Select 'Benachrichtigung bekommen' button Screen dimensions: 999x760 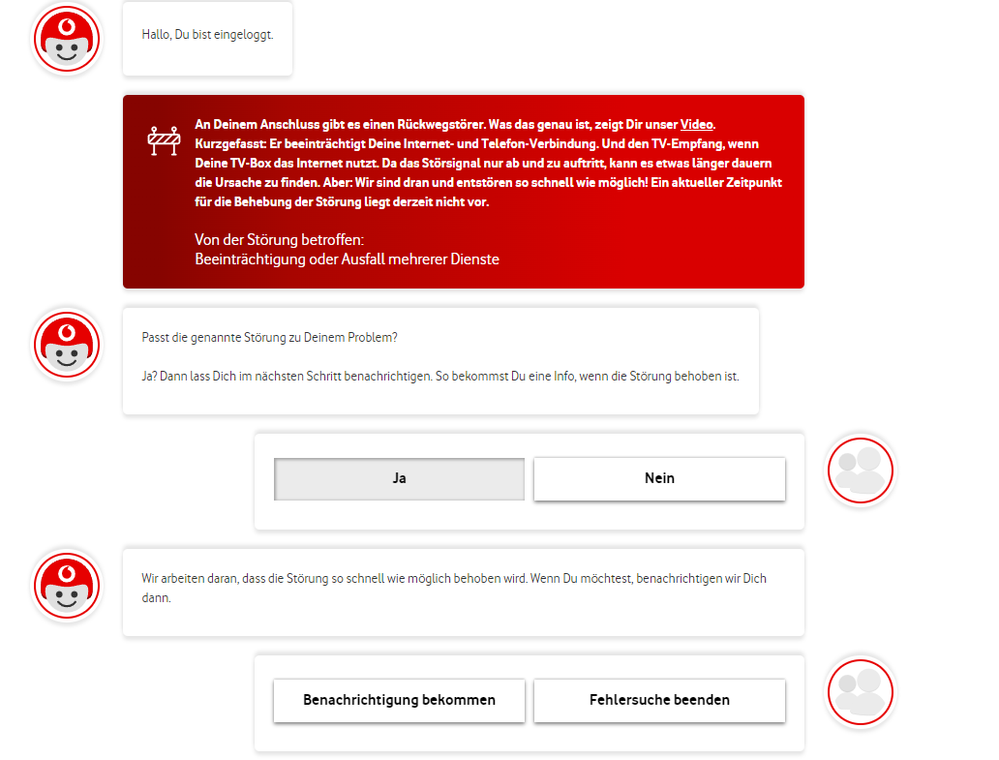click(399, 700)
